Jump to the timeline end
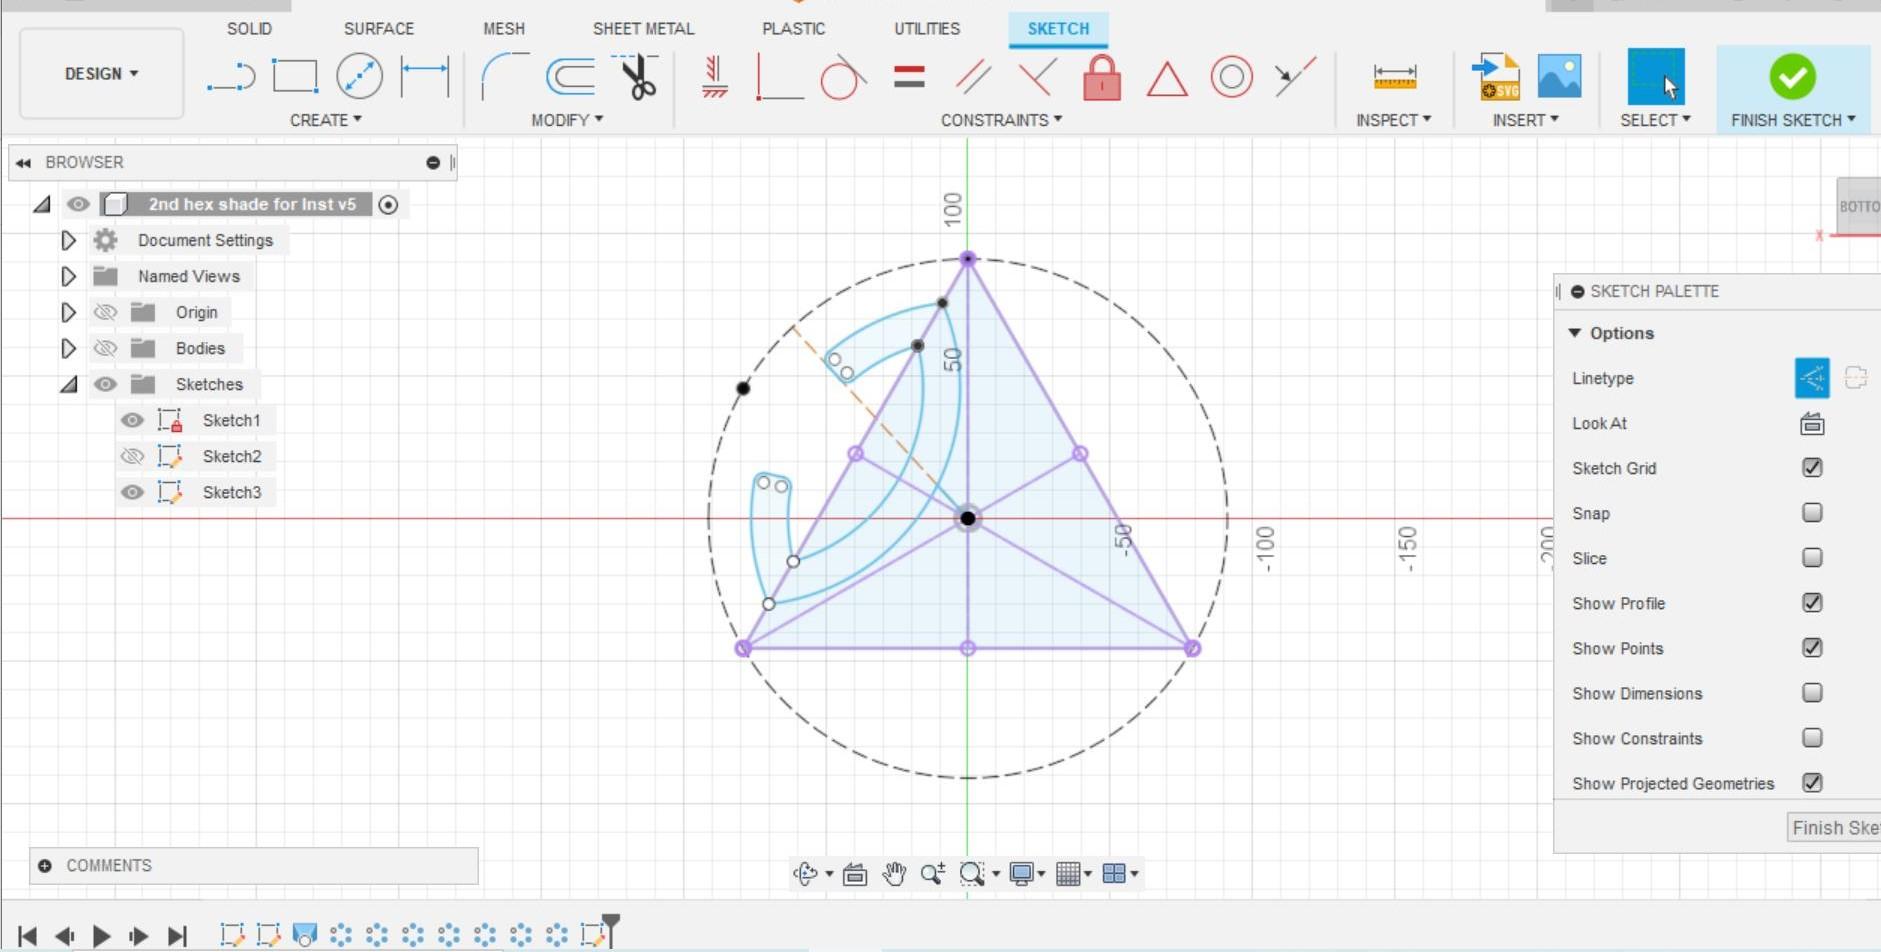The height and width of the screenshot is (952, 1881). tap(177, 936)
